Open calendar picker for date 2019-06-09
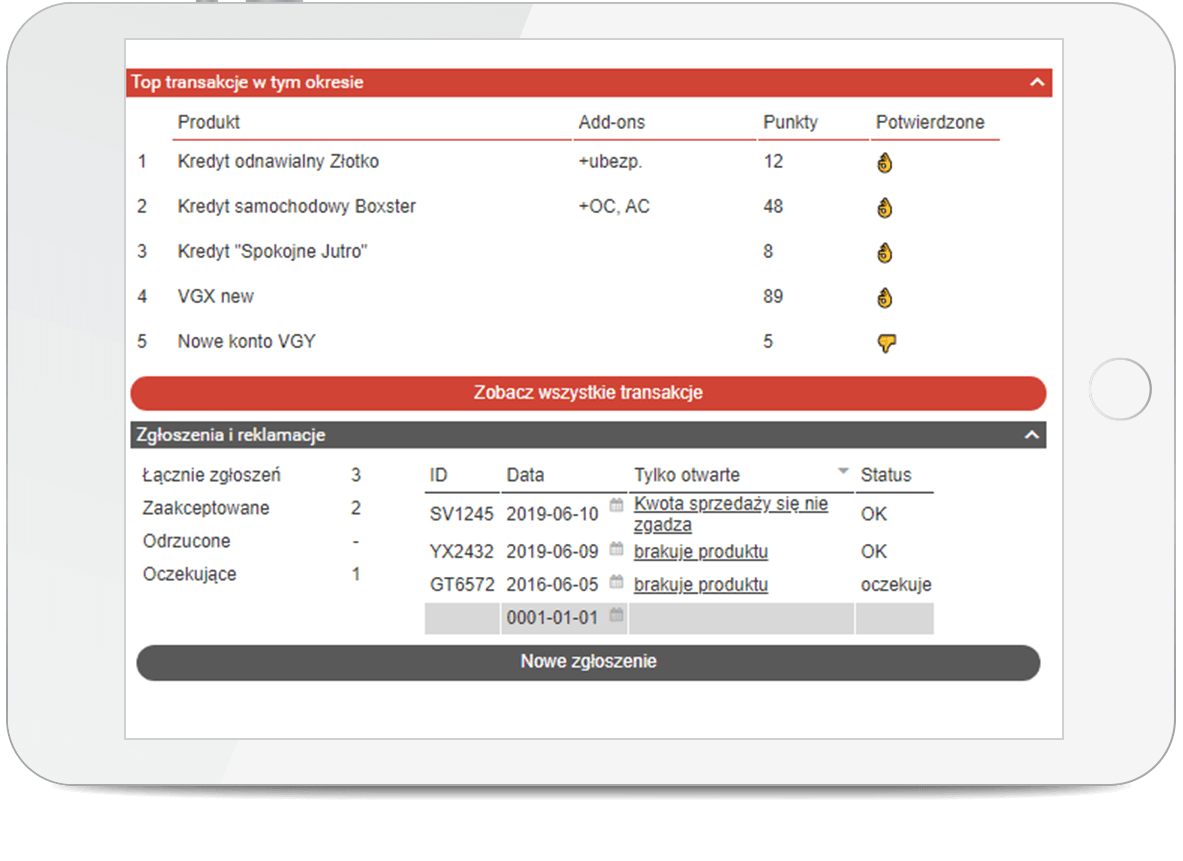 [x=616, y=549]
